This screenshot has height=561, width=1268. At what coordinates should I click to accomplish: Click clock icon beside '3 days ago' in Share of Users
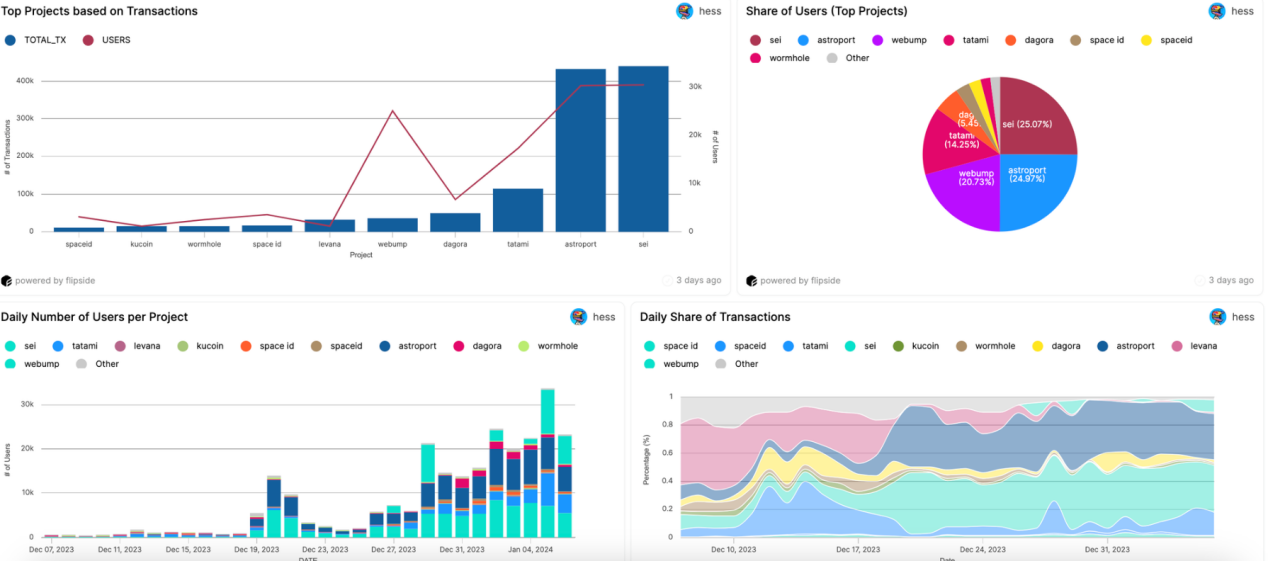tap(1200, 281)
